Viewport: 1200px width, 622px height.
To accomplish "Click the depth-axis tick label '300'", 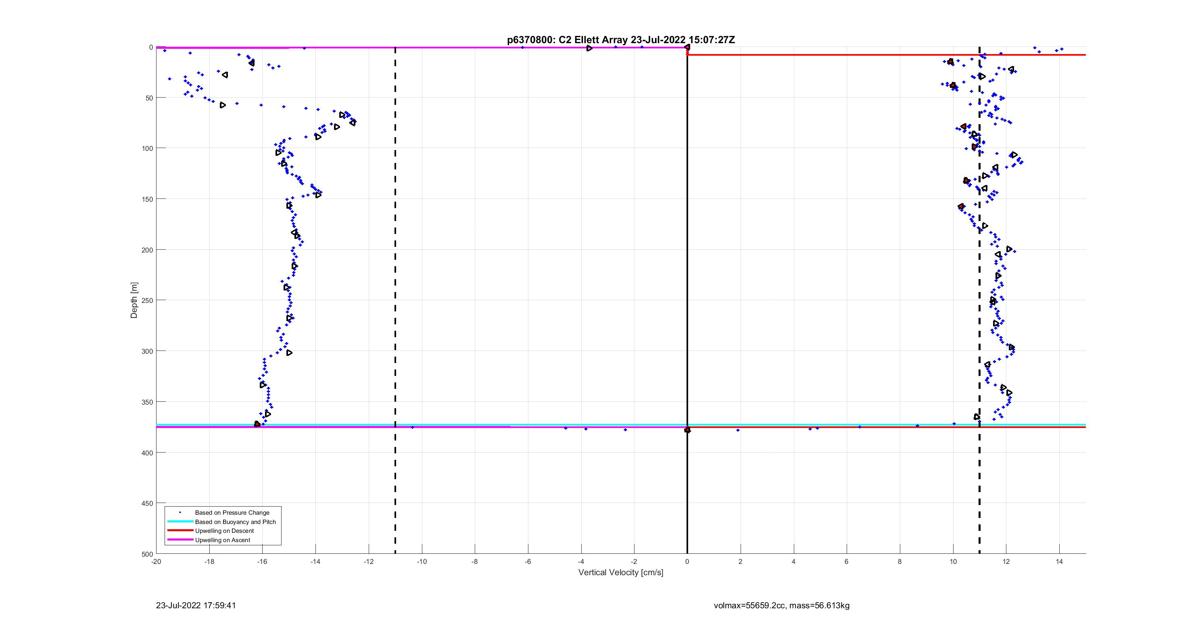I will pyautogui.click(x=146, y=351).
